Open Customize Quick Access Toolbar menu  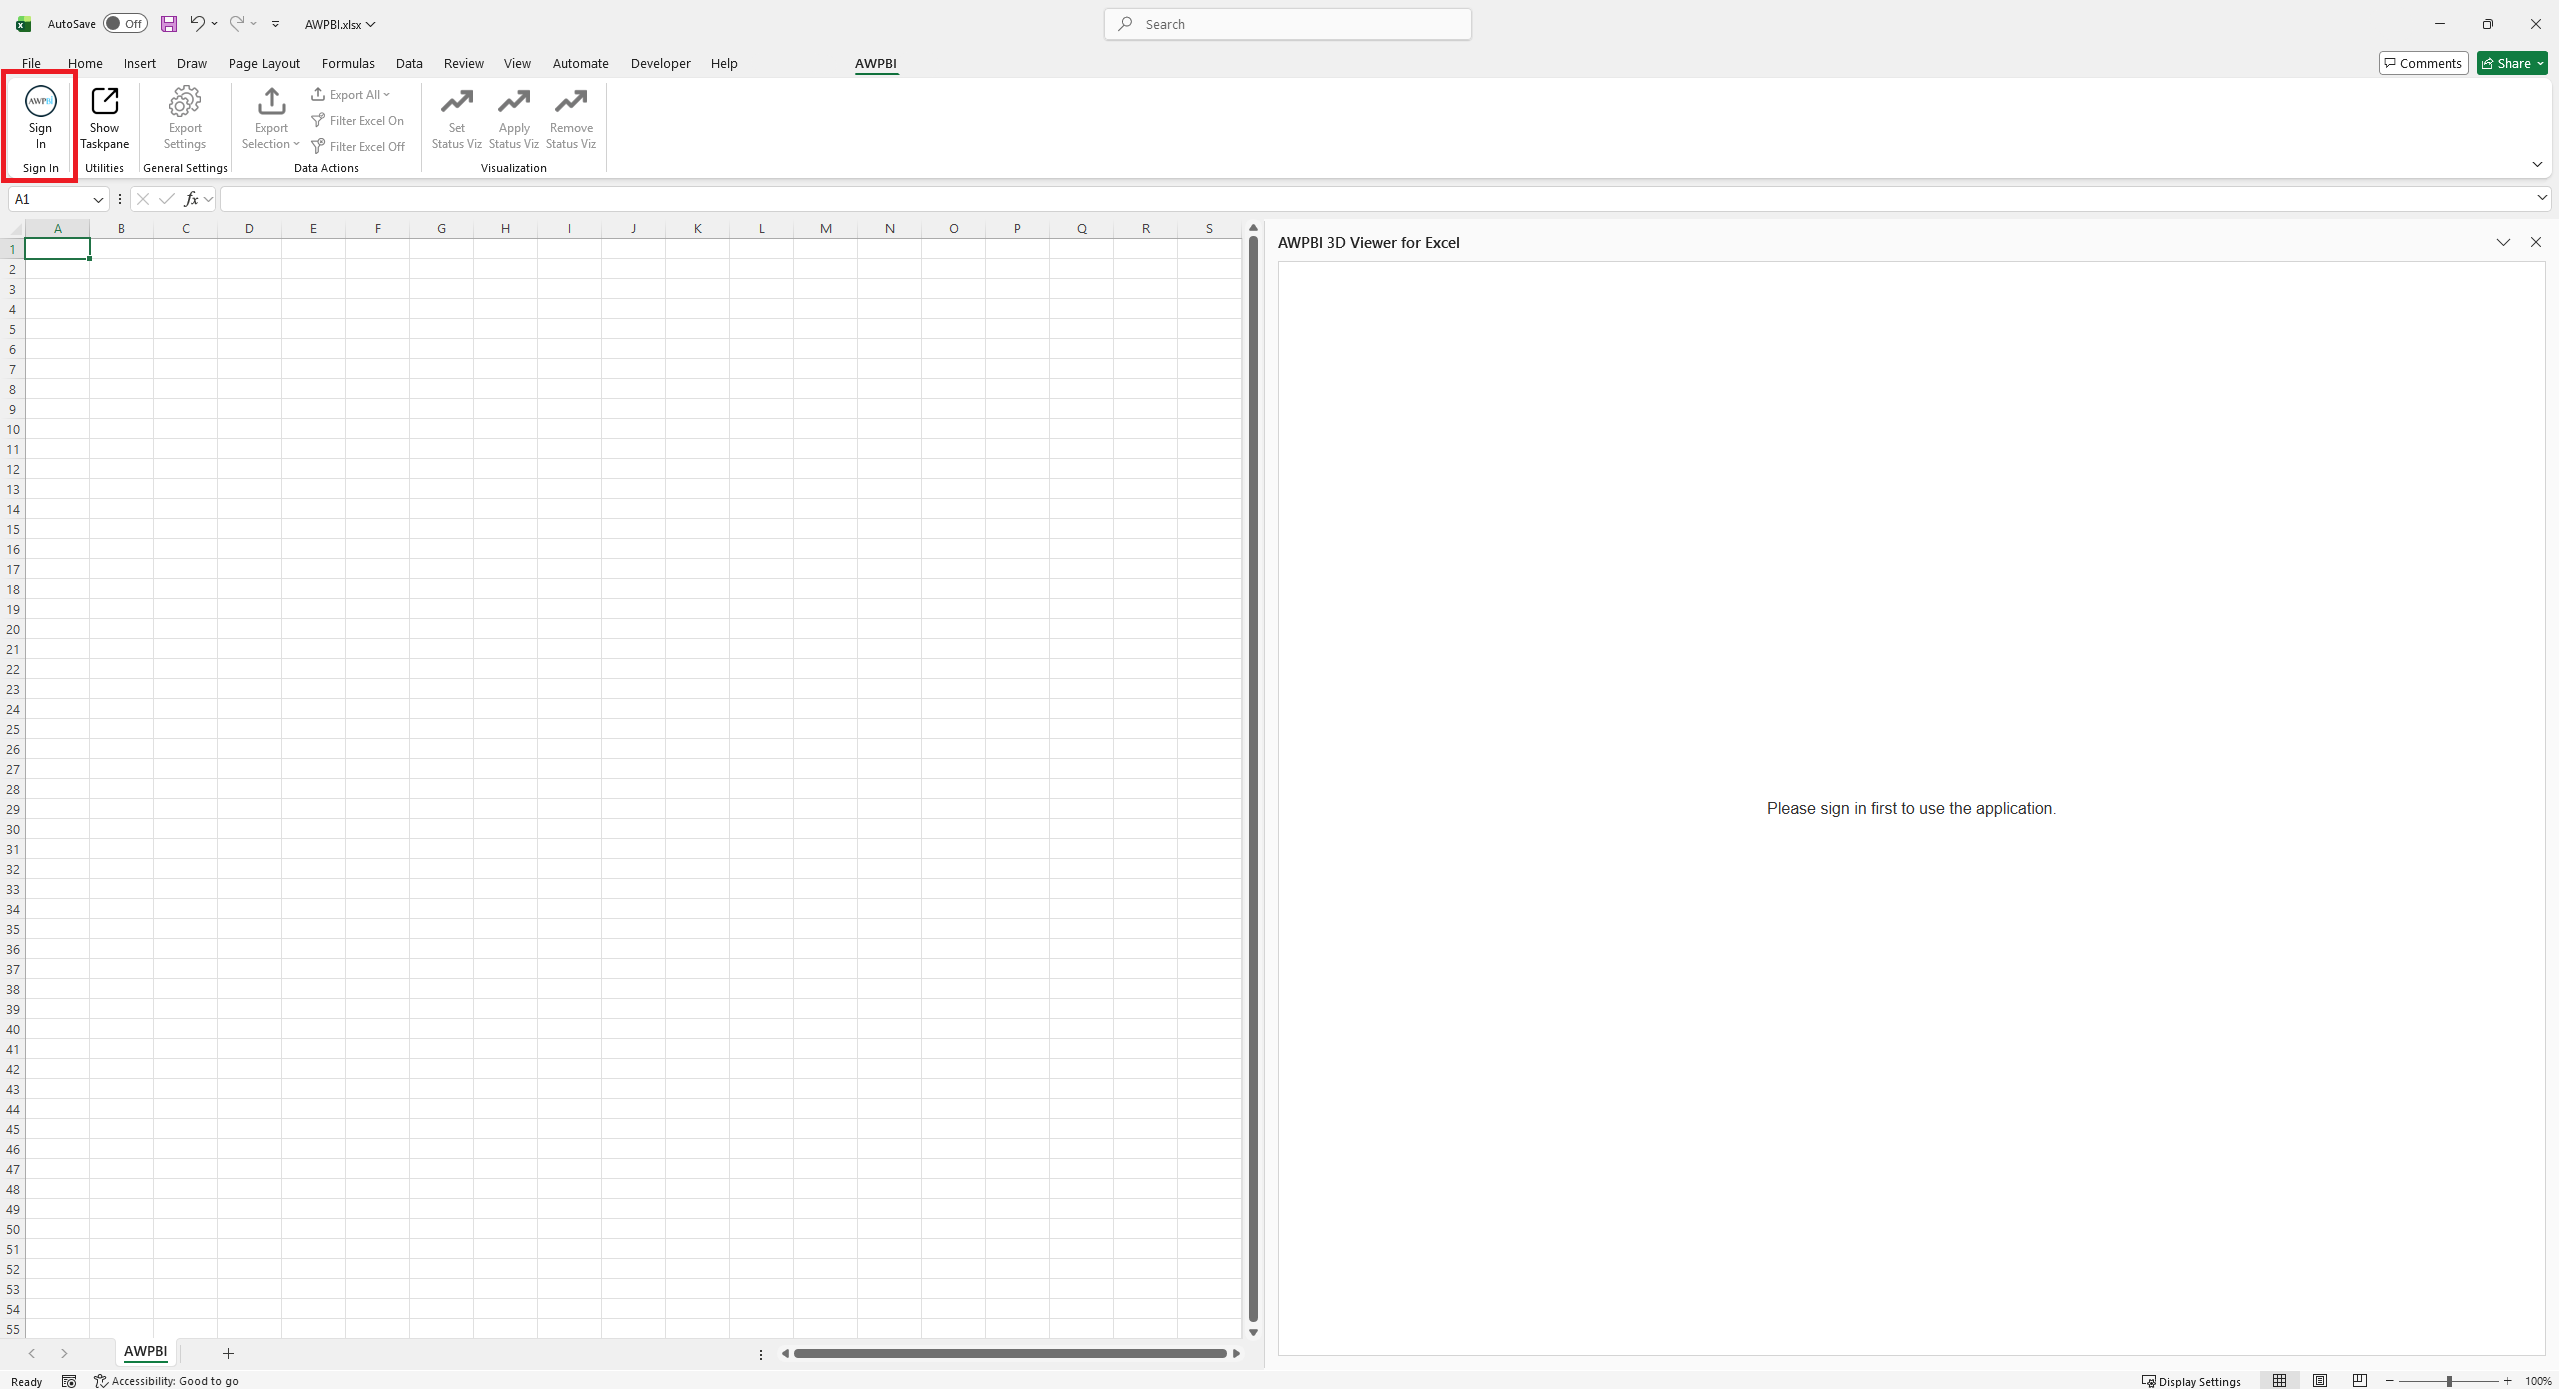(x=275, y=24)
